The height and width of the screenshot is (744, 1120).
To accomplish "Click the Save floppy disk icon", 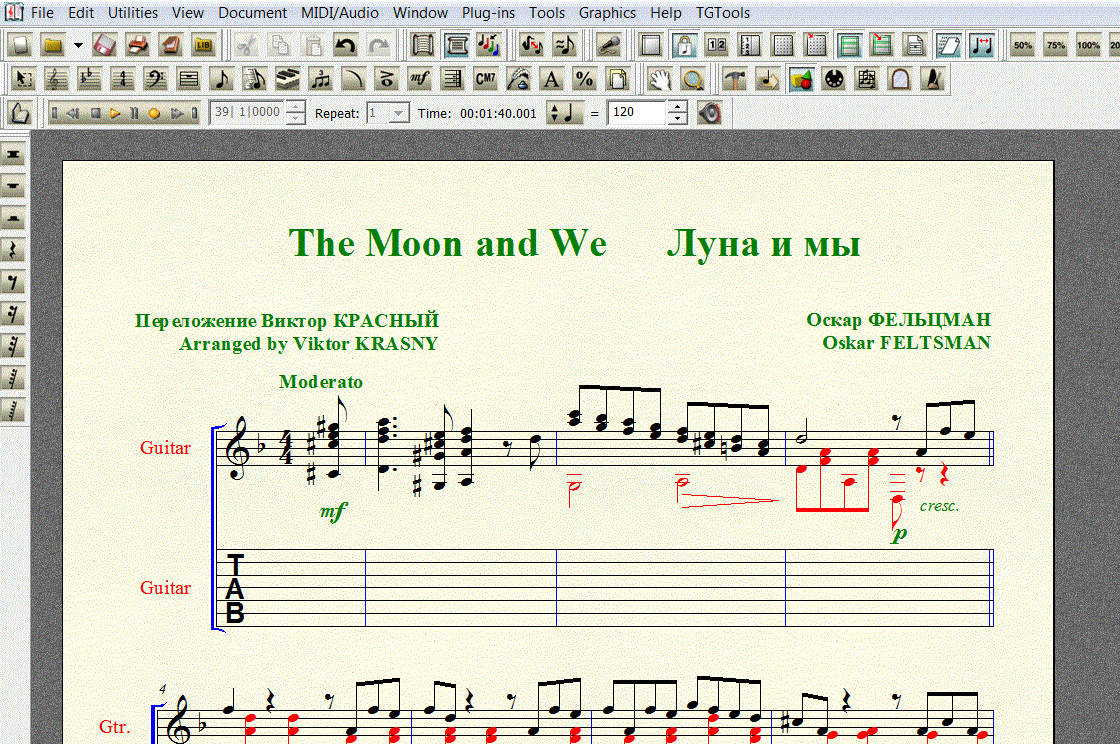I will (x=104, y=45).
